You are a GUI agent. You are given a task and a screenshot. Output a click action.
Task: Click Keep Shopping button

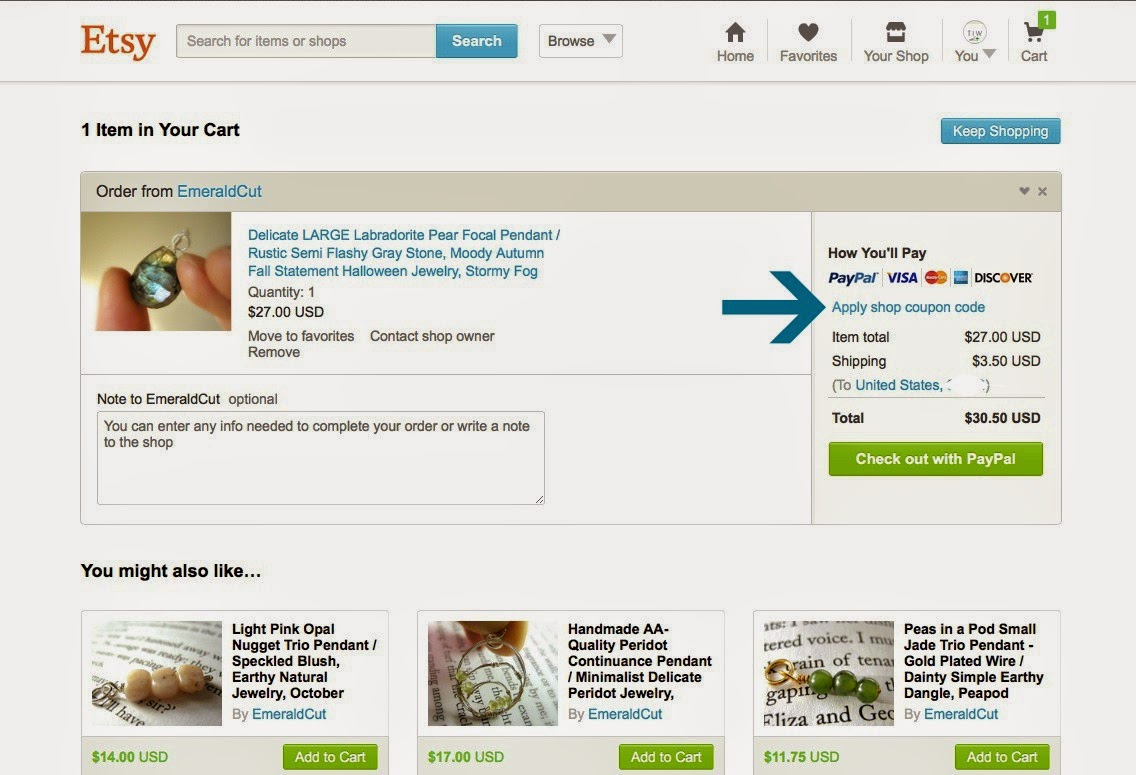click(1001, 131)
